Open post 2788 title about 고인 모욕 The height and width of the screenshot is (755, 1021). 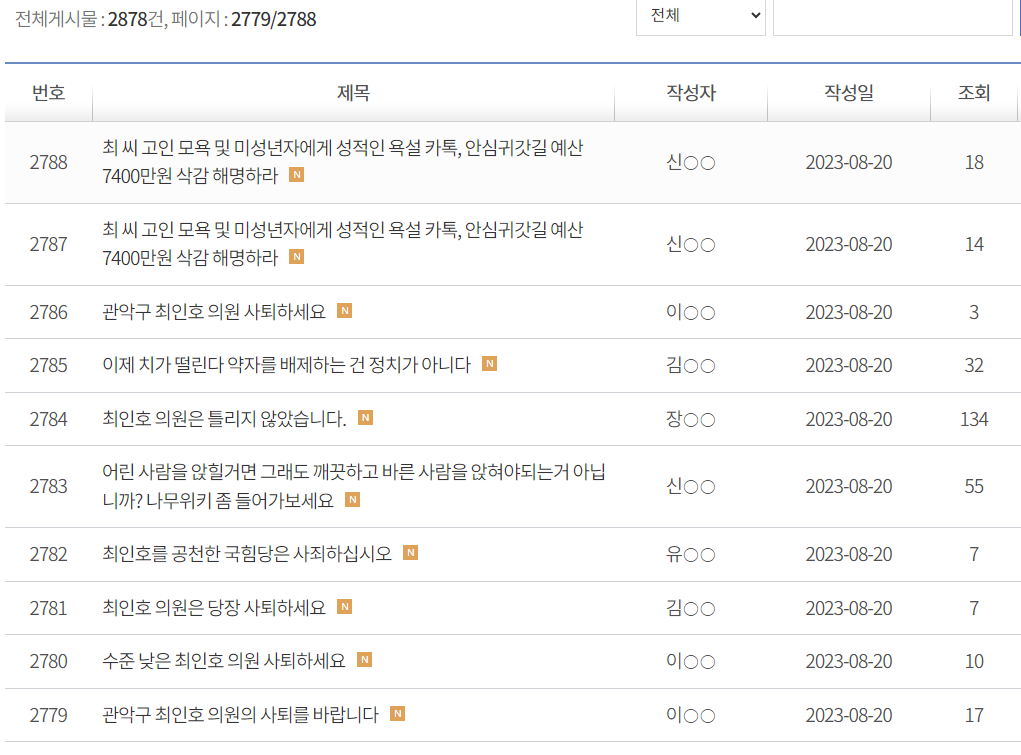[x=343, y=162]
